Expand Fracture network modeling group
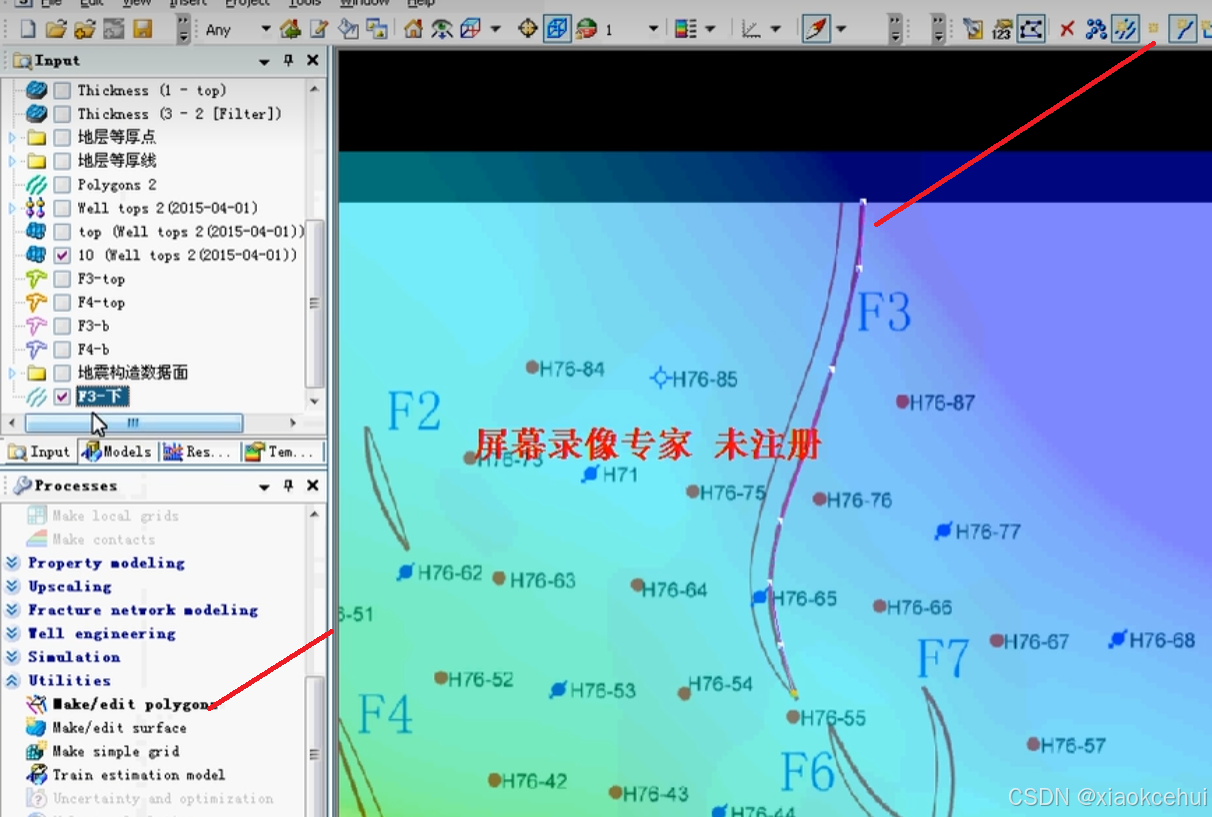The width and height of the screenshot is (1212, 817). (x=12, y=610)
